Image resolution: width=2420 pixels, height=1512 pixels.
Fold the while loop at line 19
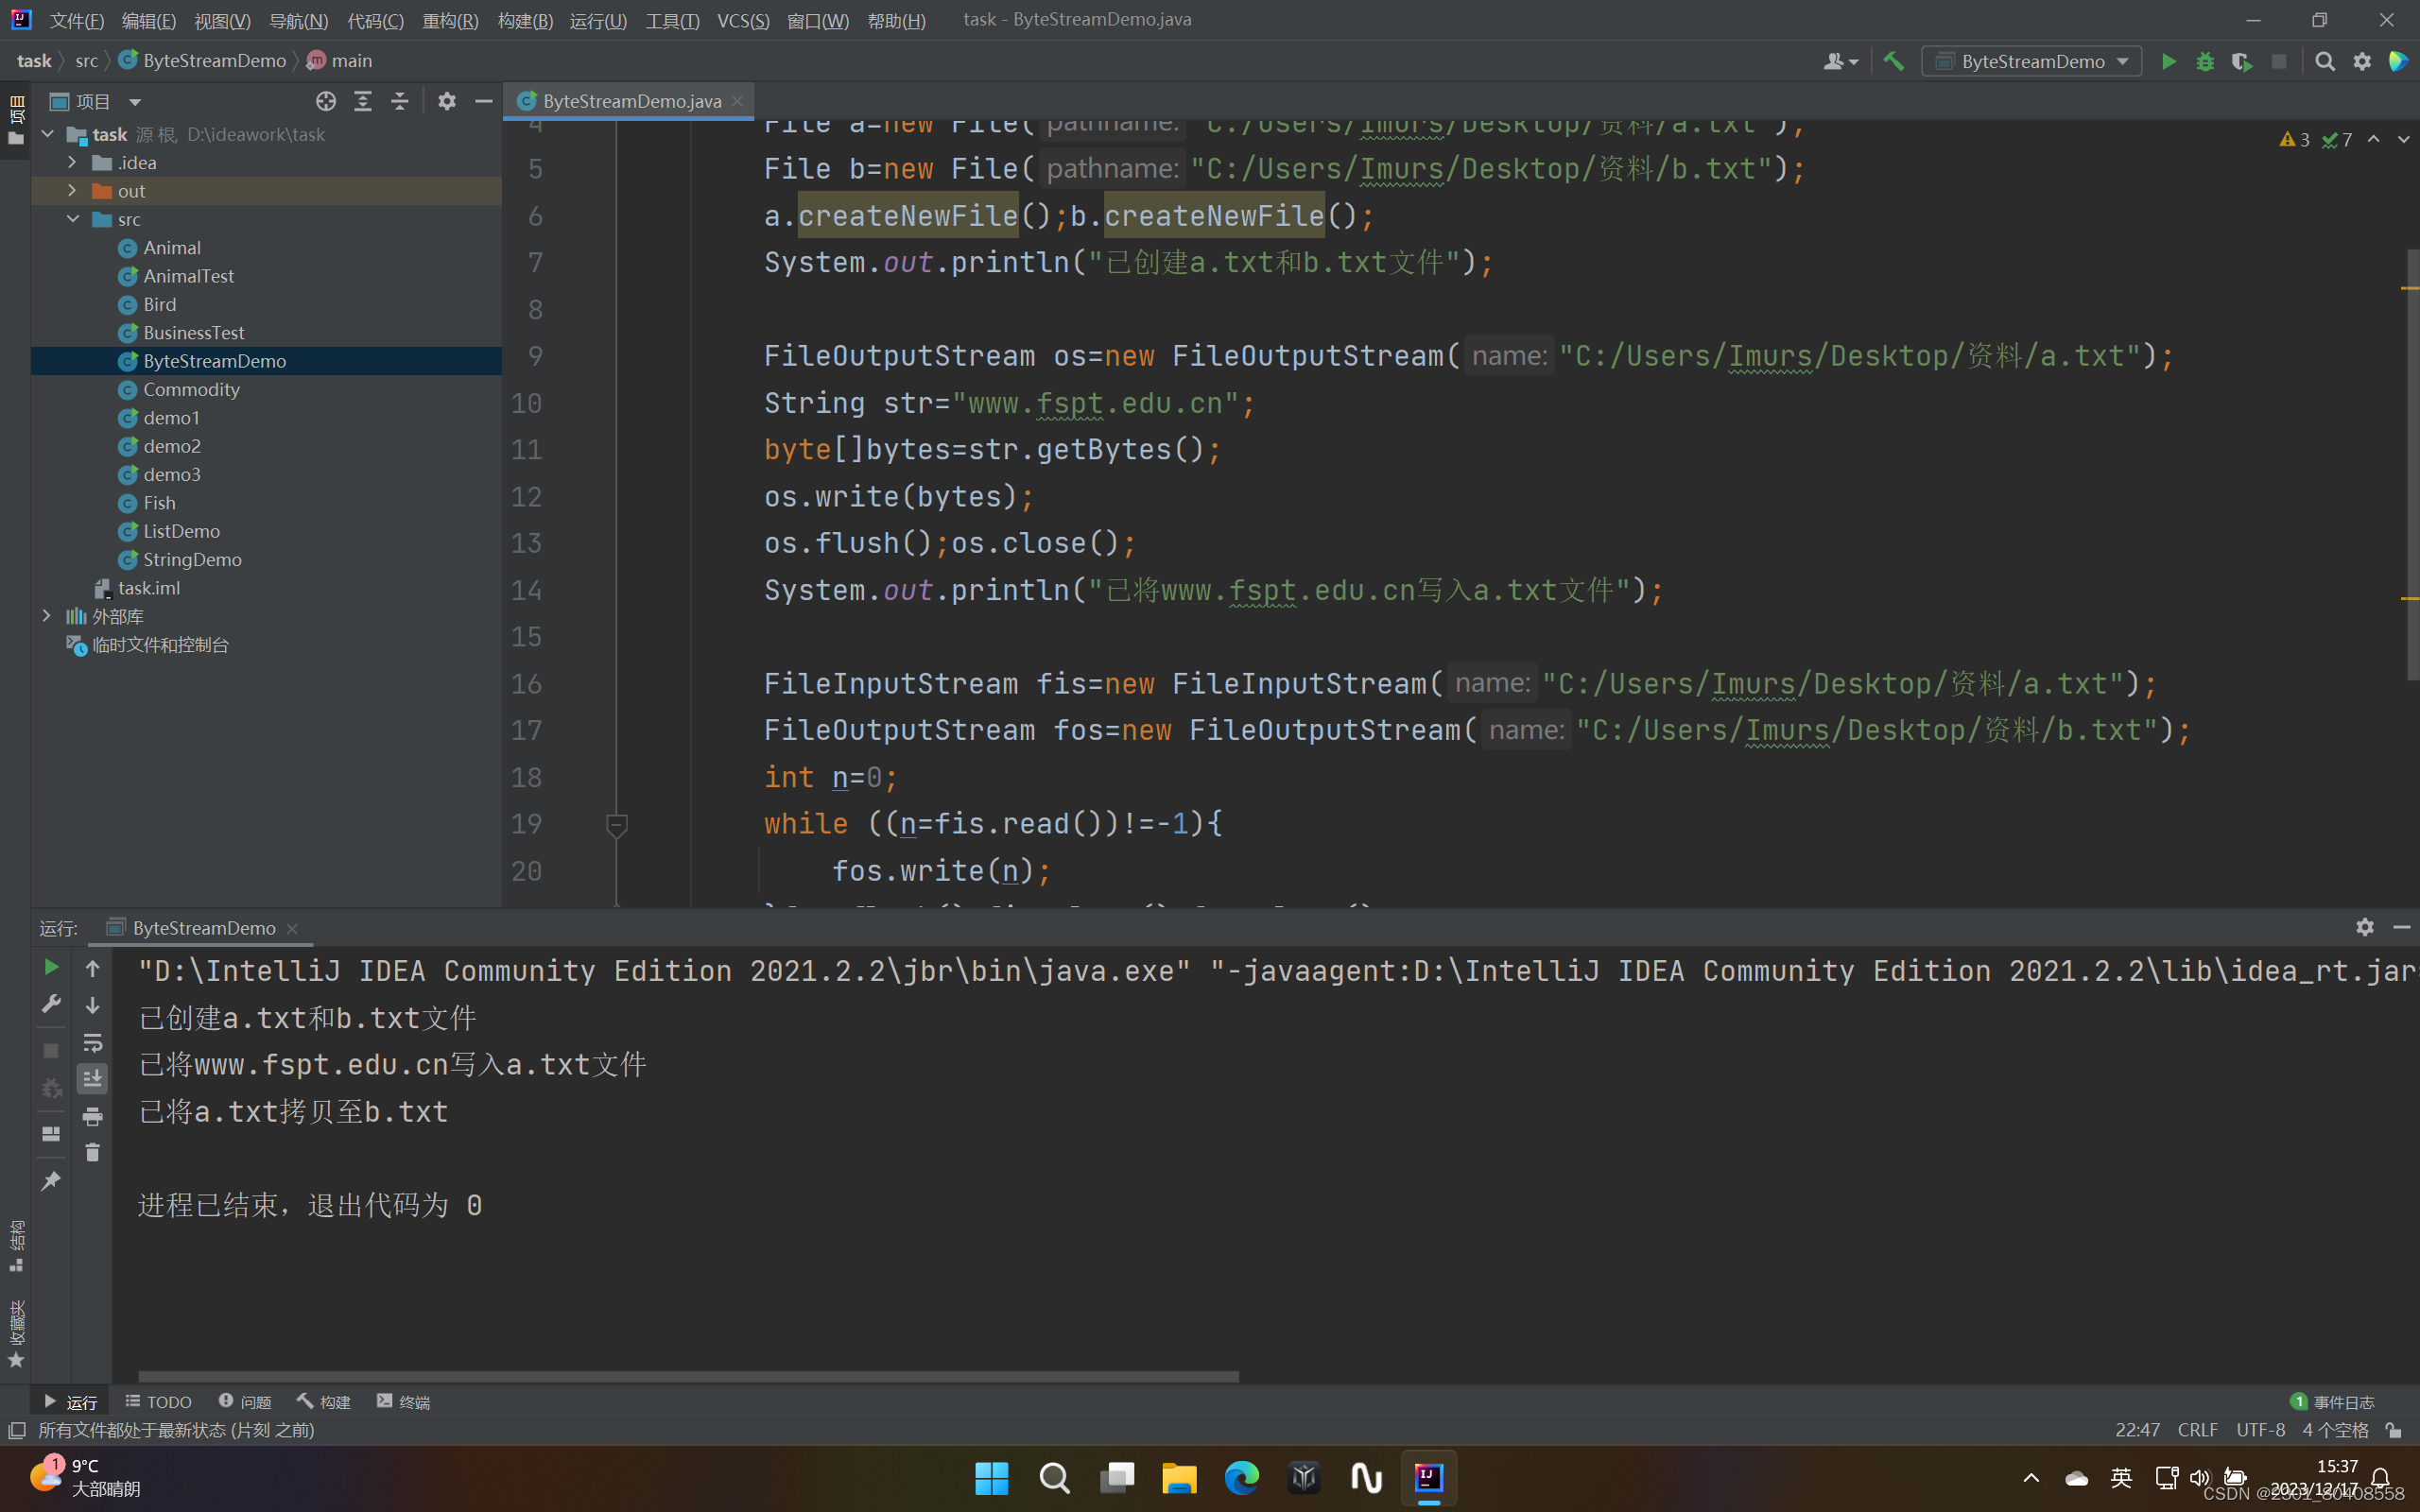click(x=617, y=824)
